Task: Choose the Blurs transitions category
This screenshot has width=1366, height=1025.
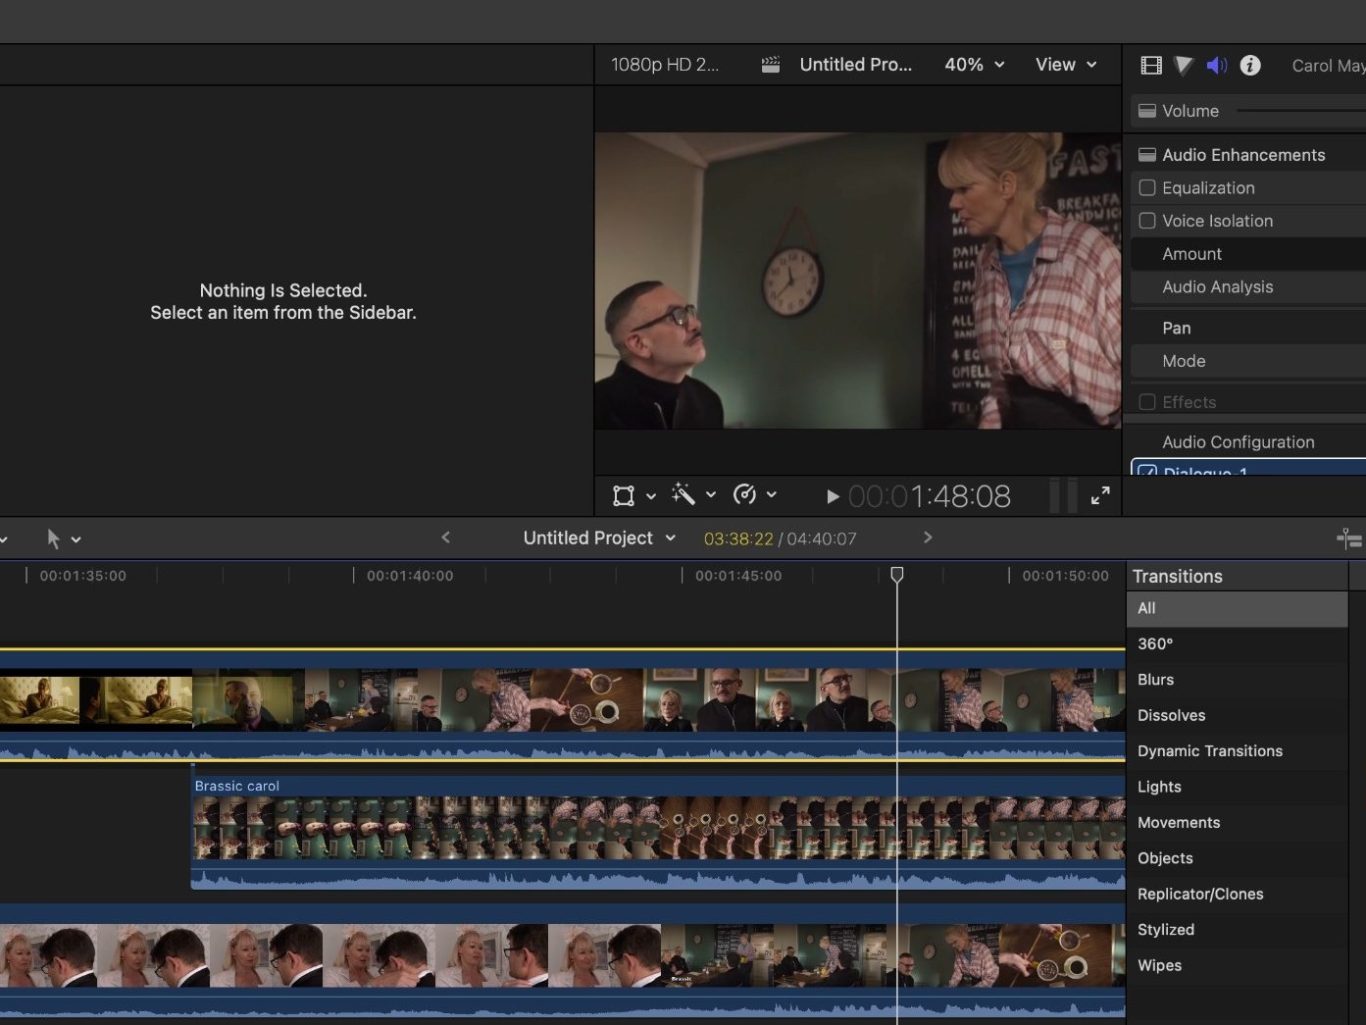Action: (x=1237, y=680)
